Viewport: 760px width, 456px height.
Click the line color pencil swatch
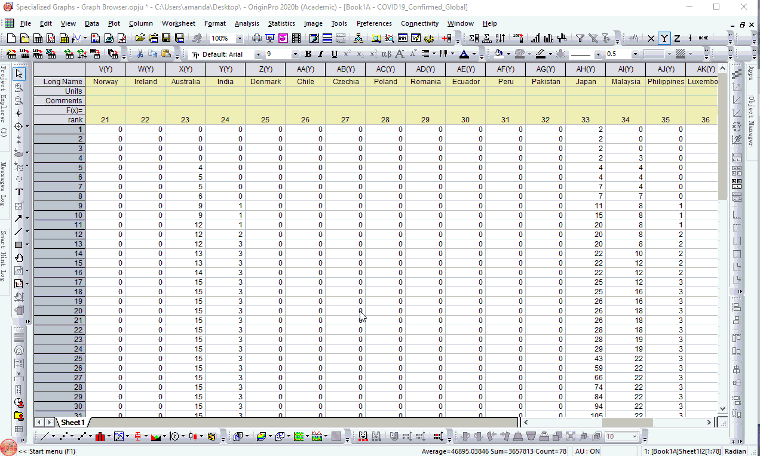541,54
